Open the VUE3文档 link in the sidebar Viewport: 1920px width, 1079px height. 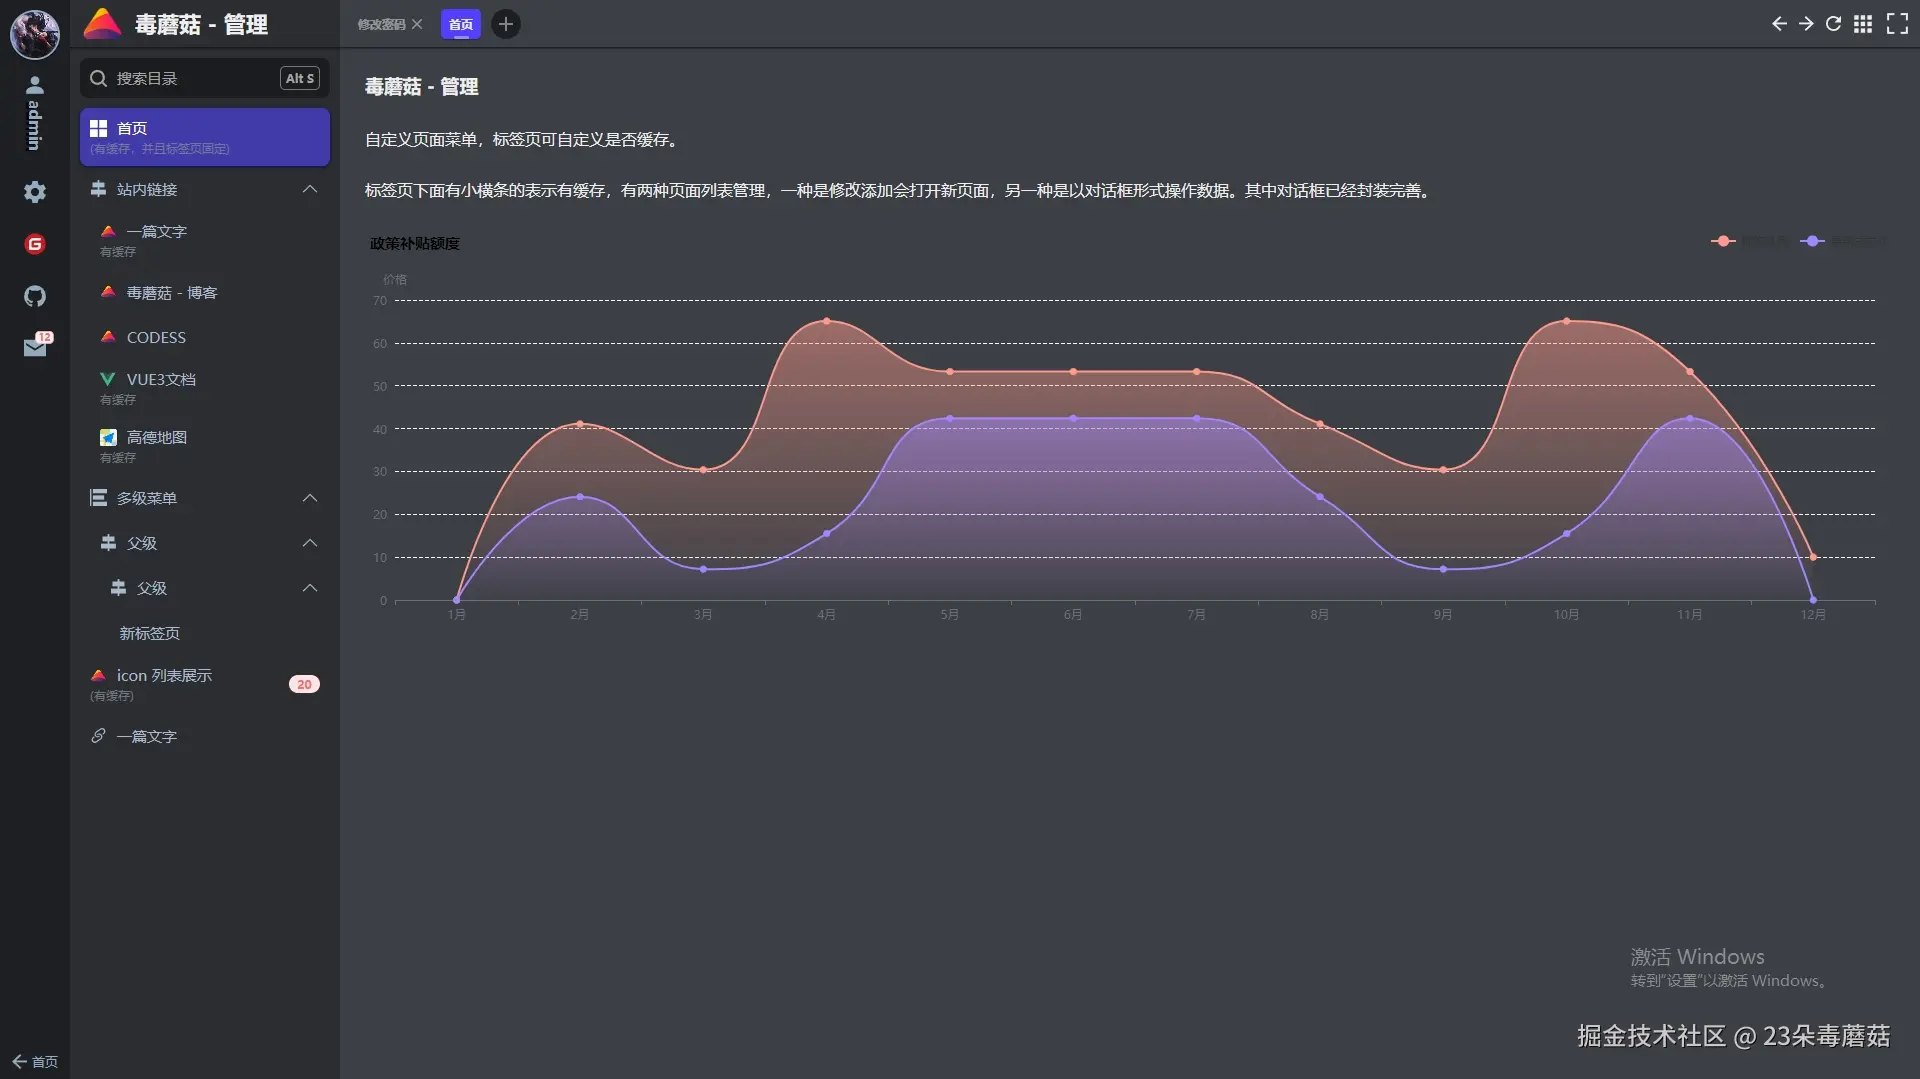pyautogui.click(x=160, y=379)
